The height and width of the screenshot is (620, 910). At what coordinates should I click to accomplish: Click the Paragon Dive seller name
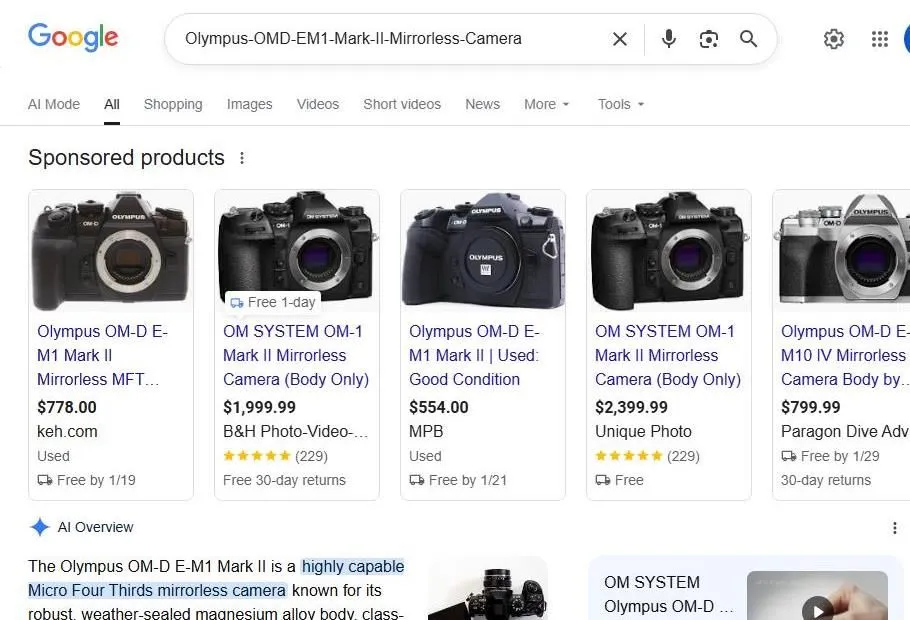point(845,432)
